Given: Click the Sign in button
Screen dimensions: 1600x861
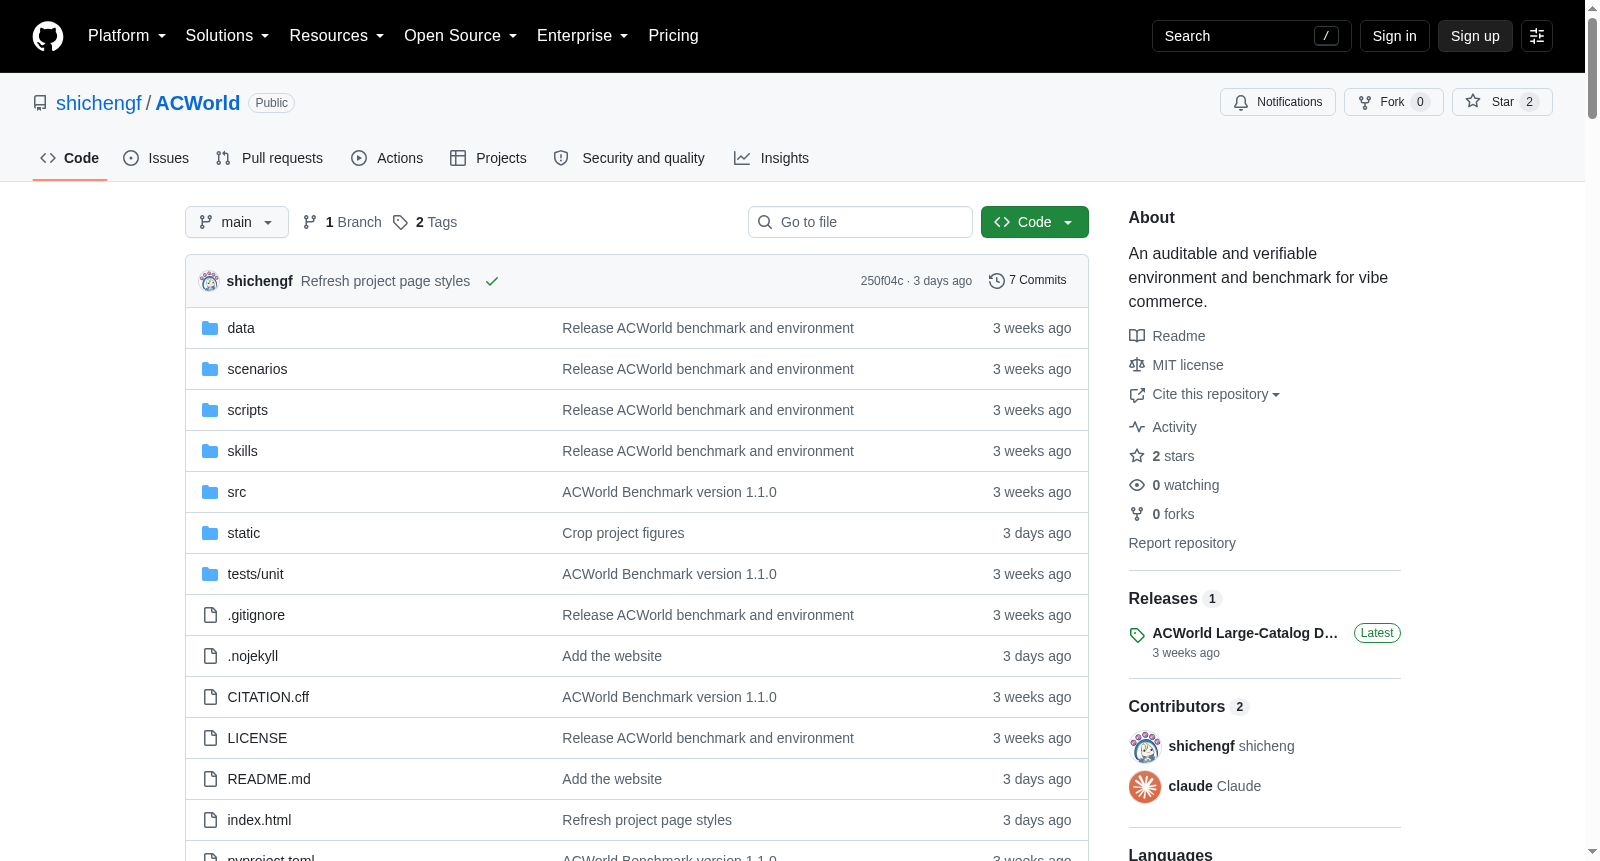Looking at the screenshot, I should [x=1395, y=36].
